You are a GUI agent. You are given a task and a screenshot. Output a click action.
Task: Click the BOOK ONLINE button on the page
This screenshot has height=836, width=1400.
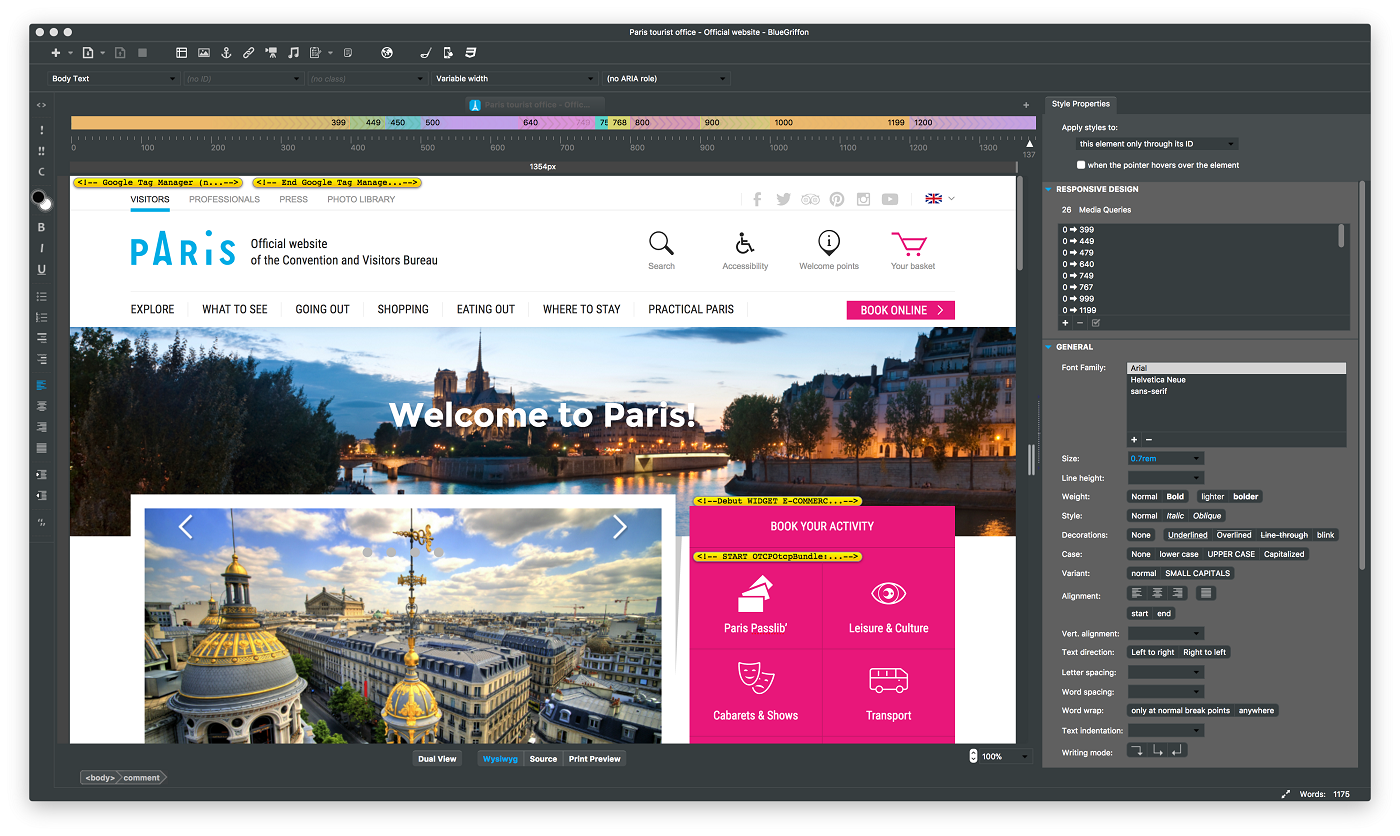tap(900, 310)
